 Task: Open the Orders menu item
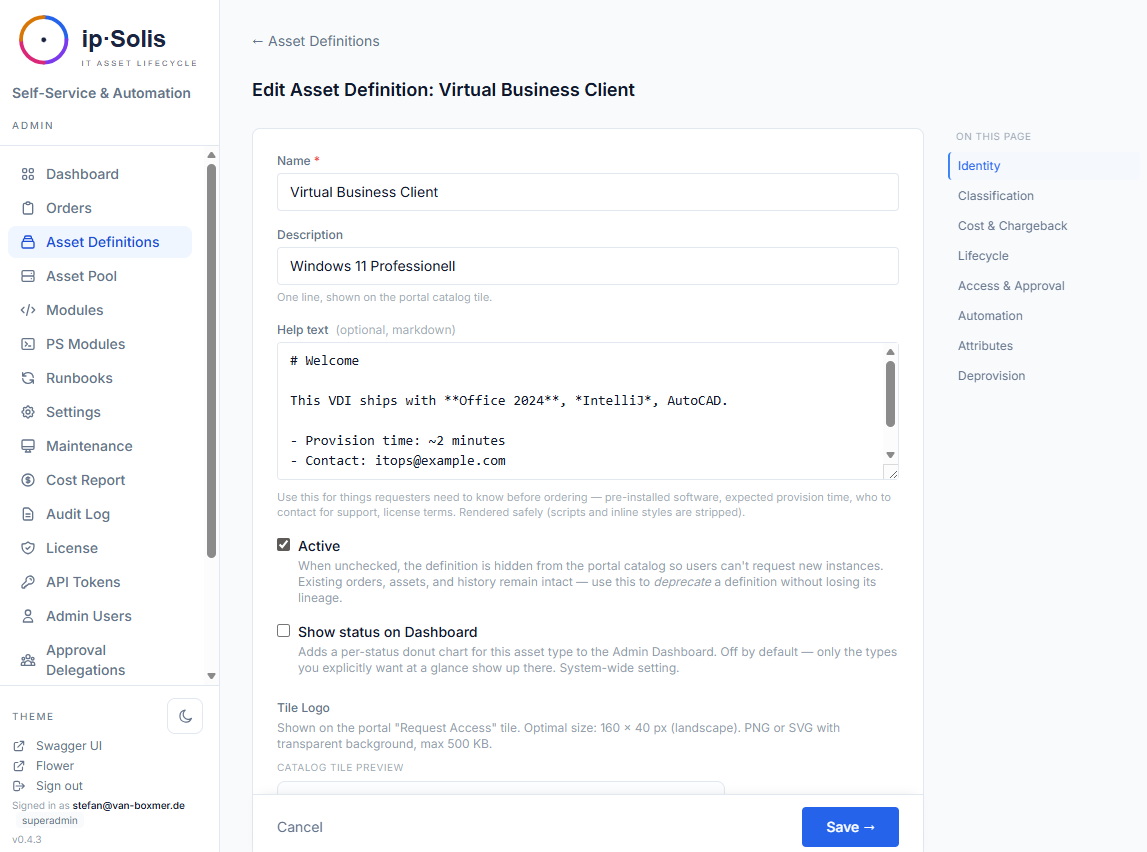click(x=100, y=208)
